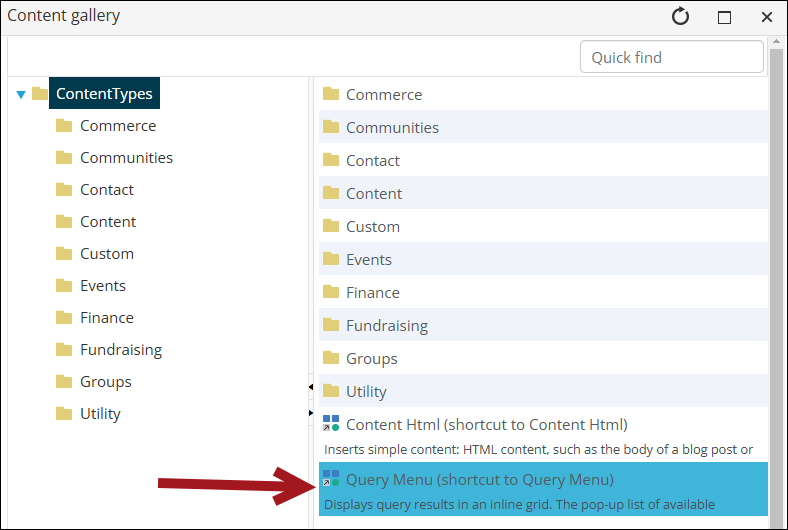Click Communities folder icon in right list

point(331,127)
